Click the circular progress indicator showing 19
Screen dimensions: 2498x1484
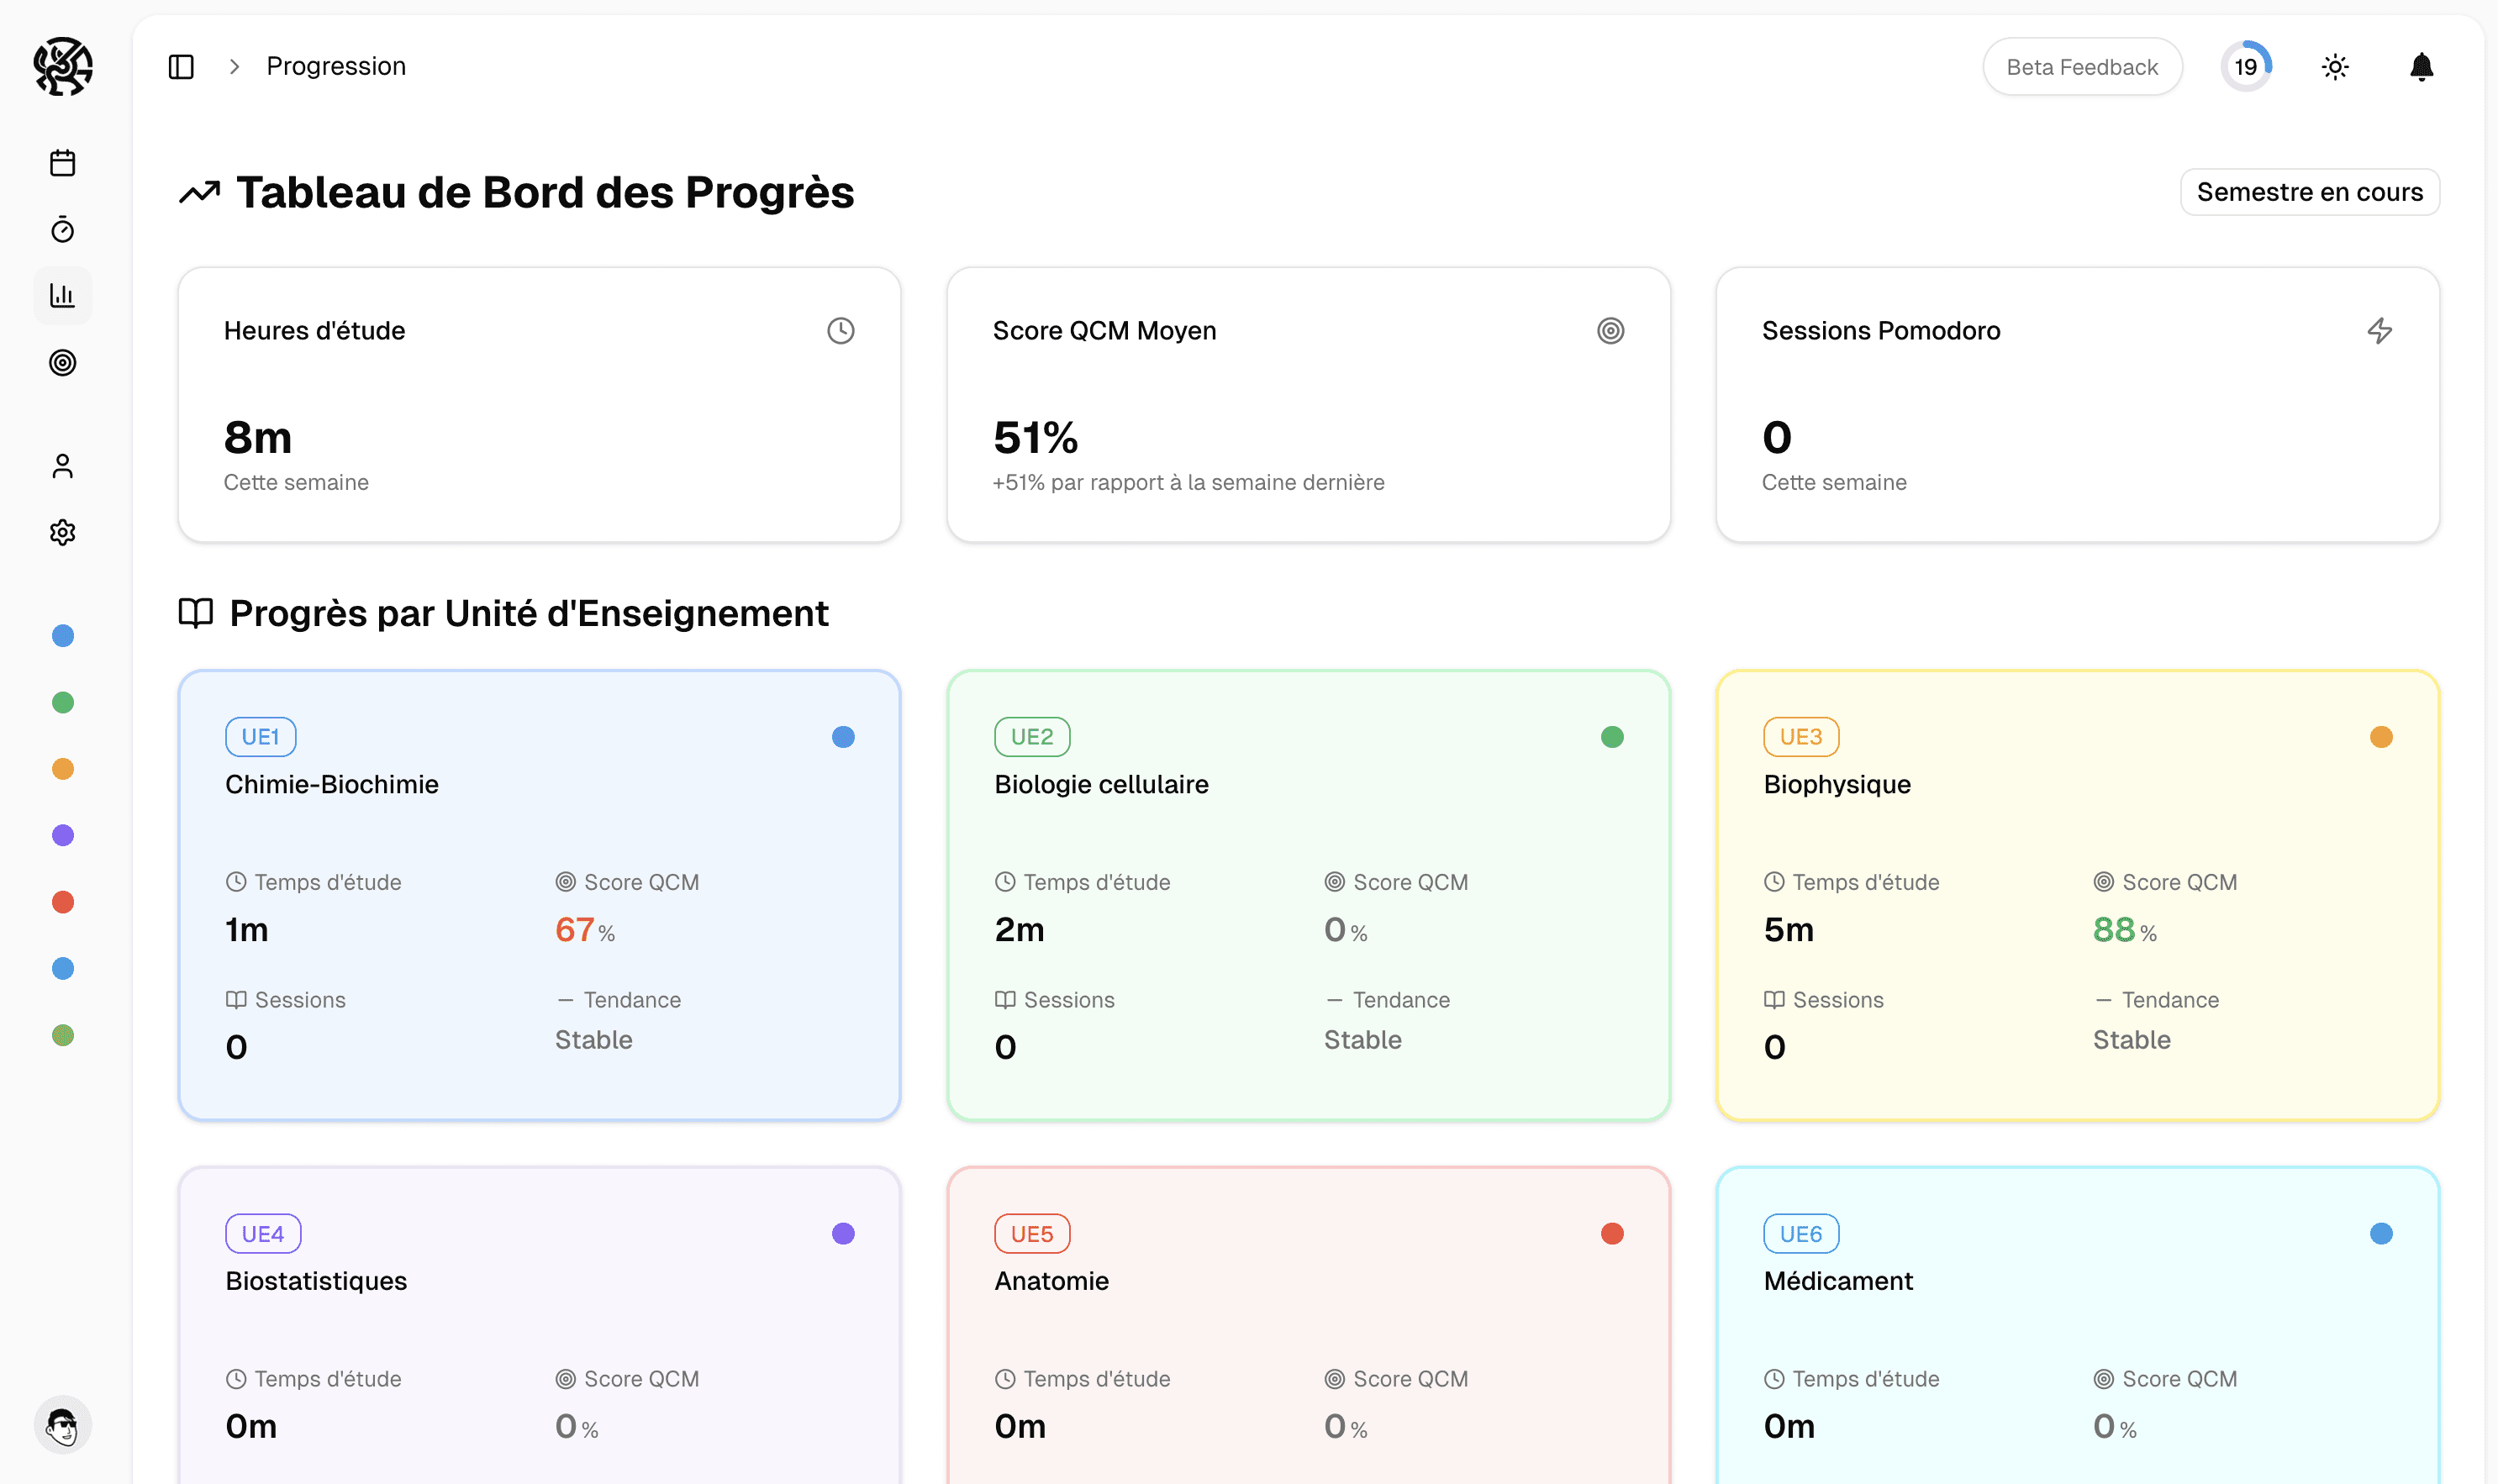pyautogui.click(x=2246, y=67)
